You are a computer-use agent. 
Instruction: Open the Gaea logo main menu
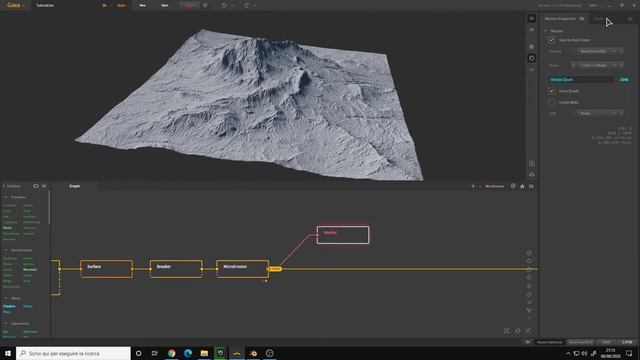pos(16,5)
